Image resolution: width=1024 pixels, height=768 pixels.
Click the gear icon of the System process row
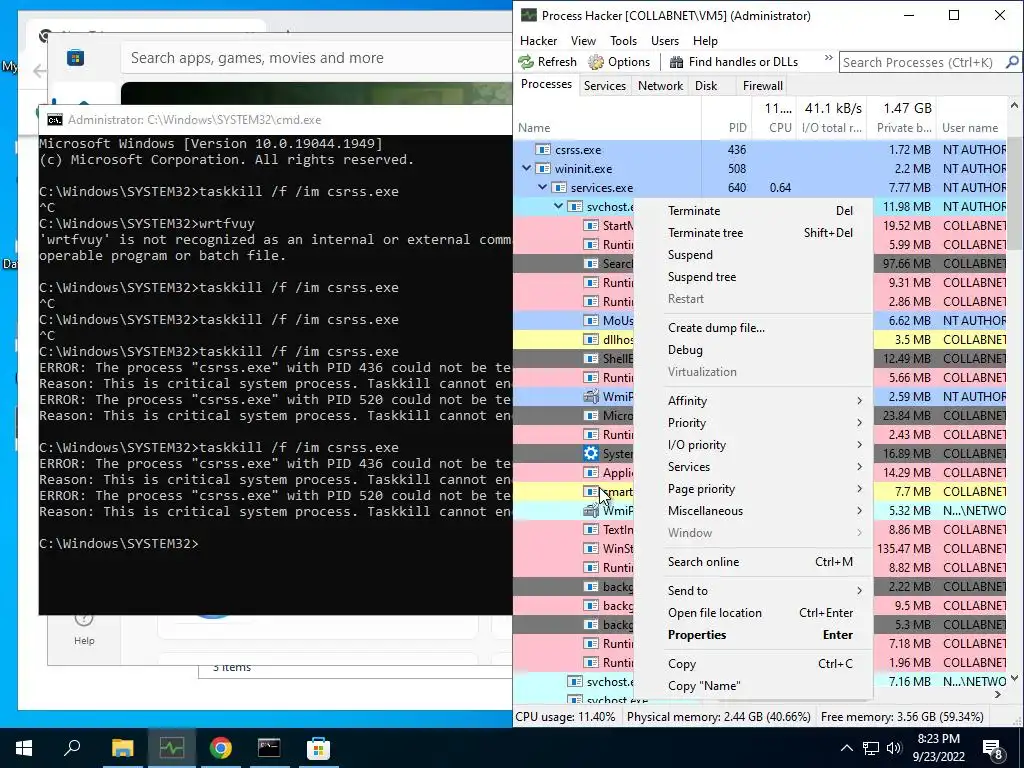(590, 453)
